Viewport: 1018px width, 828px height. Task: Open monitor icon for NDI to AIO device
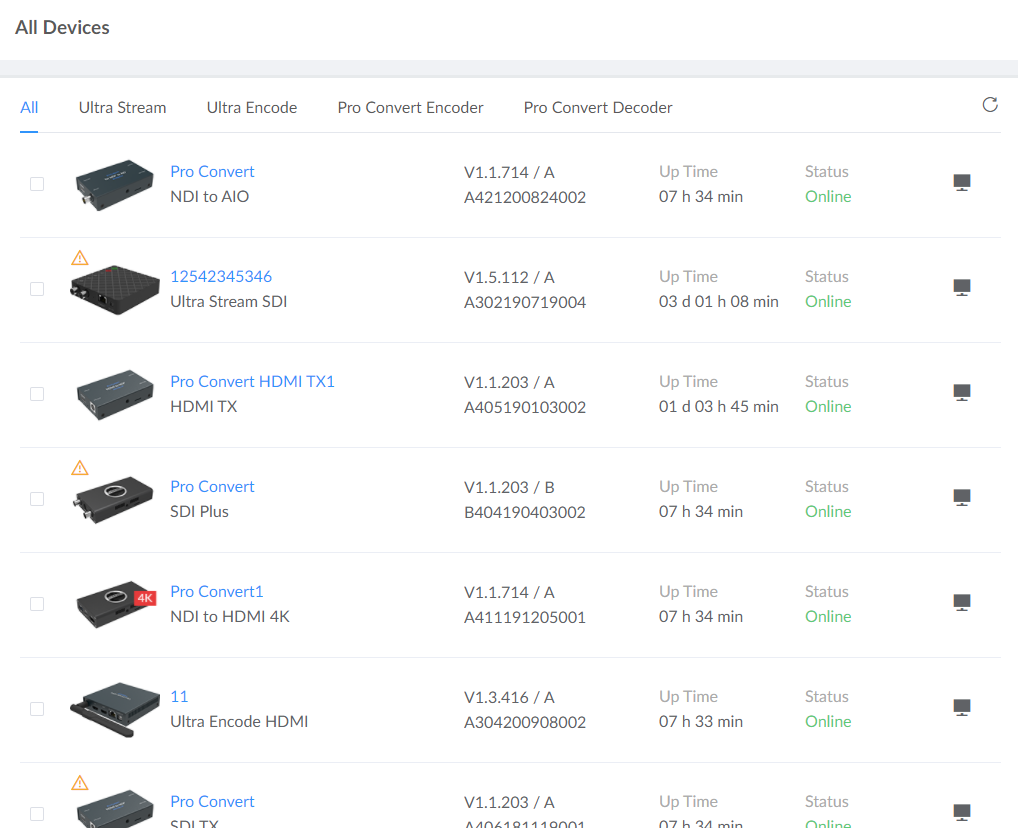962,183
